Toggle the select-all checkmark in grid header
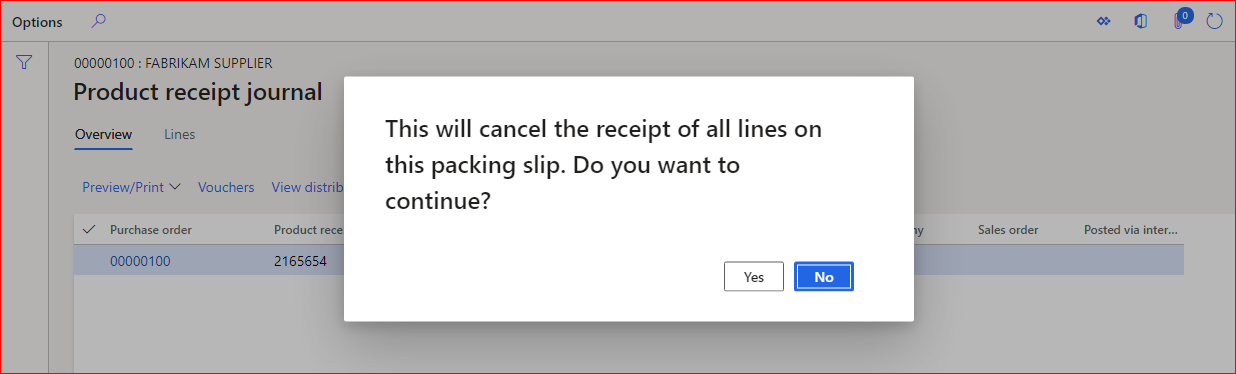 click(88, 230)
